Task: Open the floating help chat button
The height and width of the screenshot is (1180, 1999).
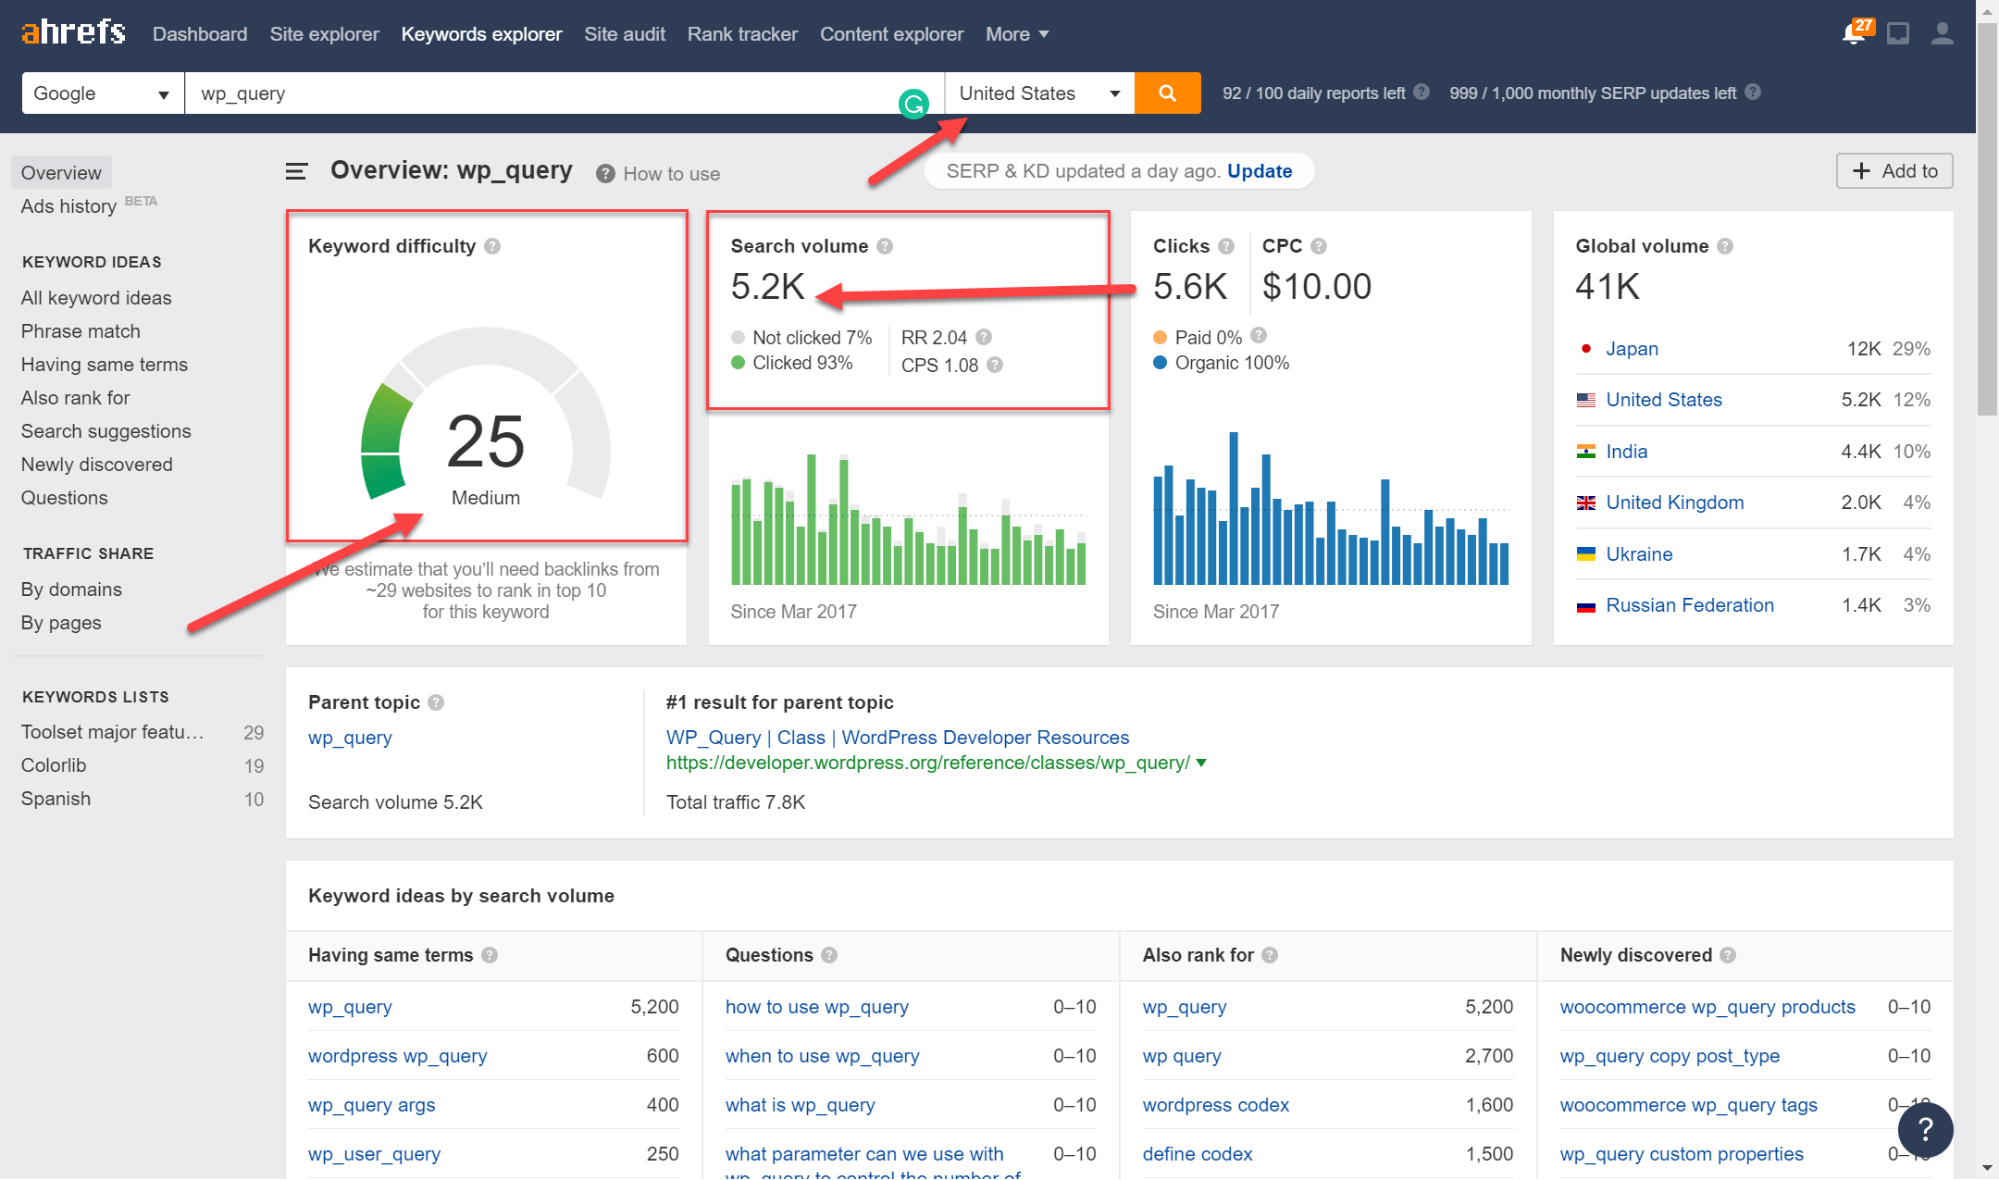Action: pyautogui.click(x=1925, y=1129)
